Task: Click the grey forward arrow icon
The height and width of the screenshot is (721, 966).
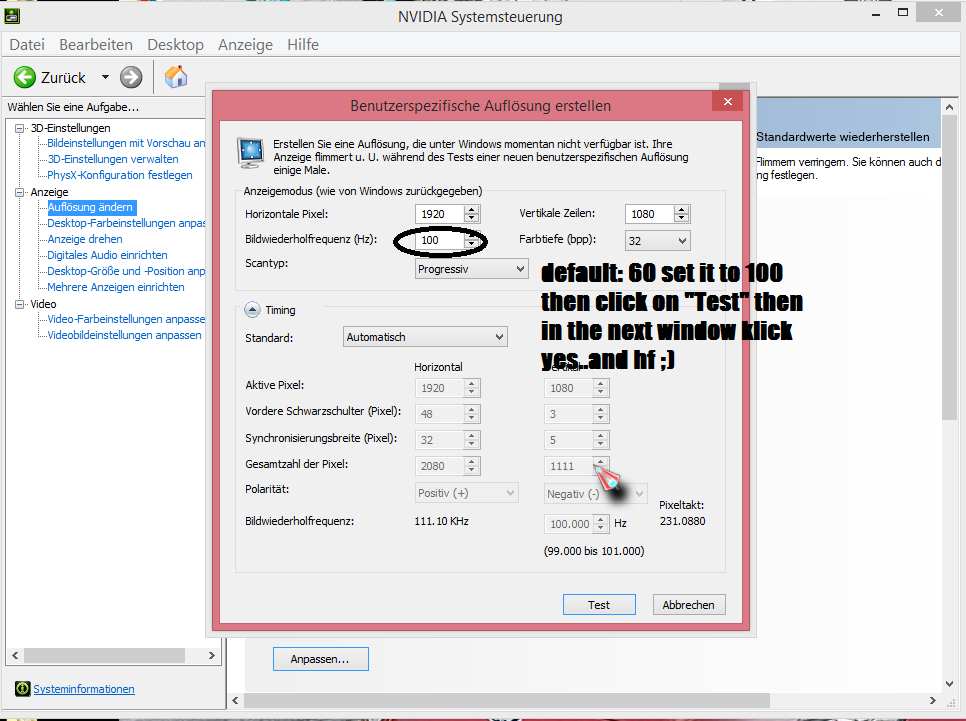Action: [131, 78]
